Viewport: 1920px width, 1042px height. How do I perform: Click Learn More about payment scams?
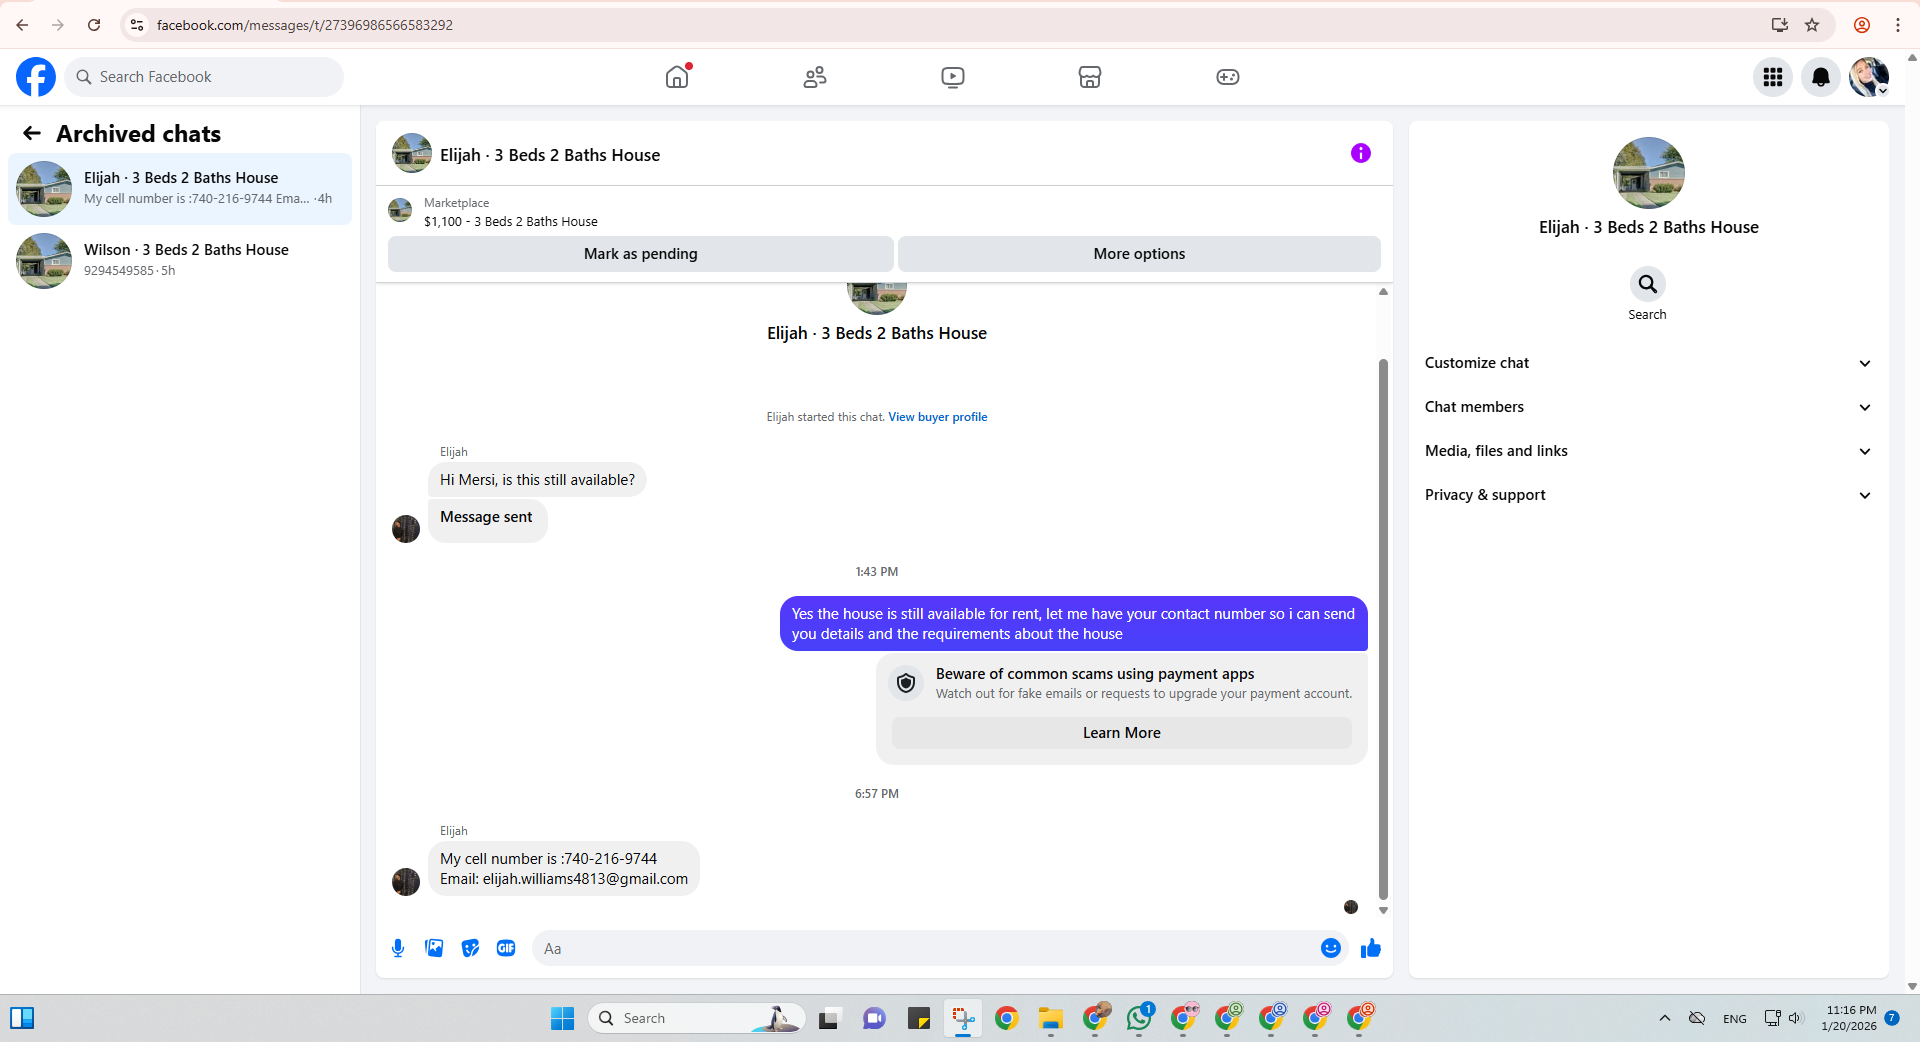(x=1122, y=733)
